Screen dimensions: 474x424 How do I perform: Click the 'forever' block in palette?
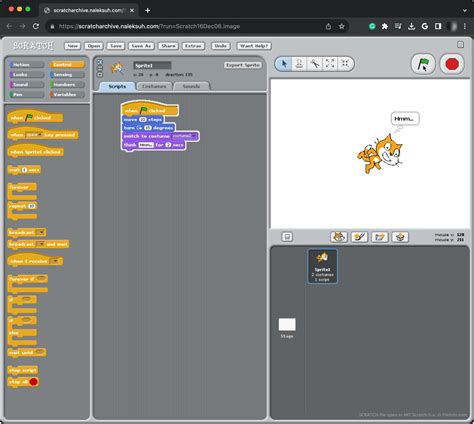point(22,191)
